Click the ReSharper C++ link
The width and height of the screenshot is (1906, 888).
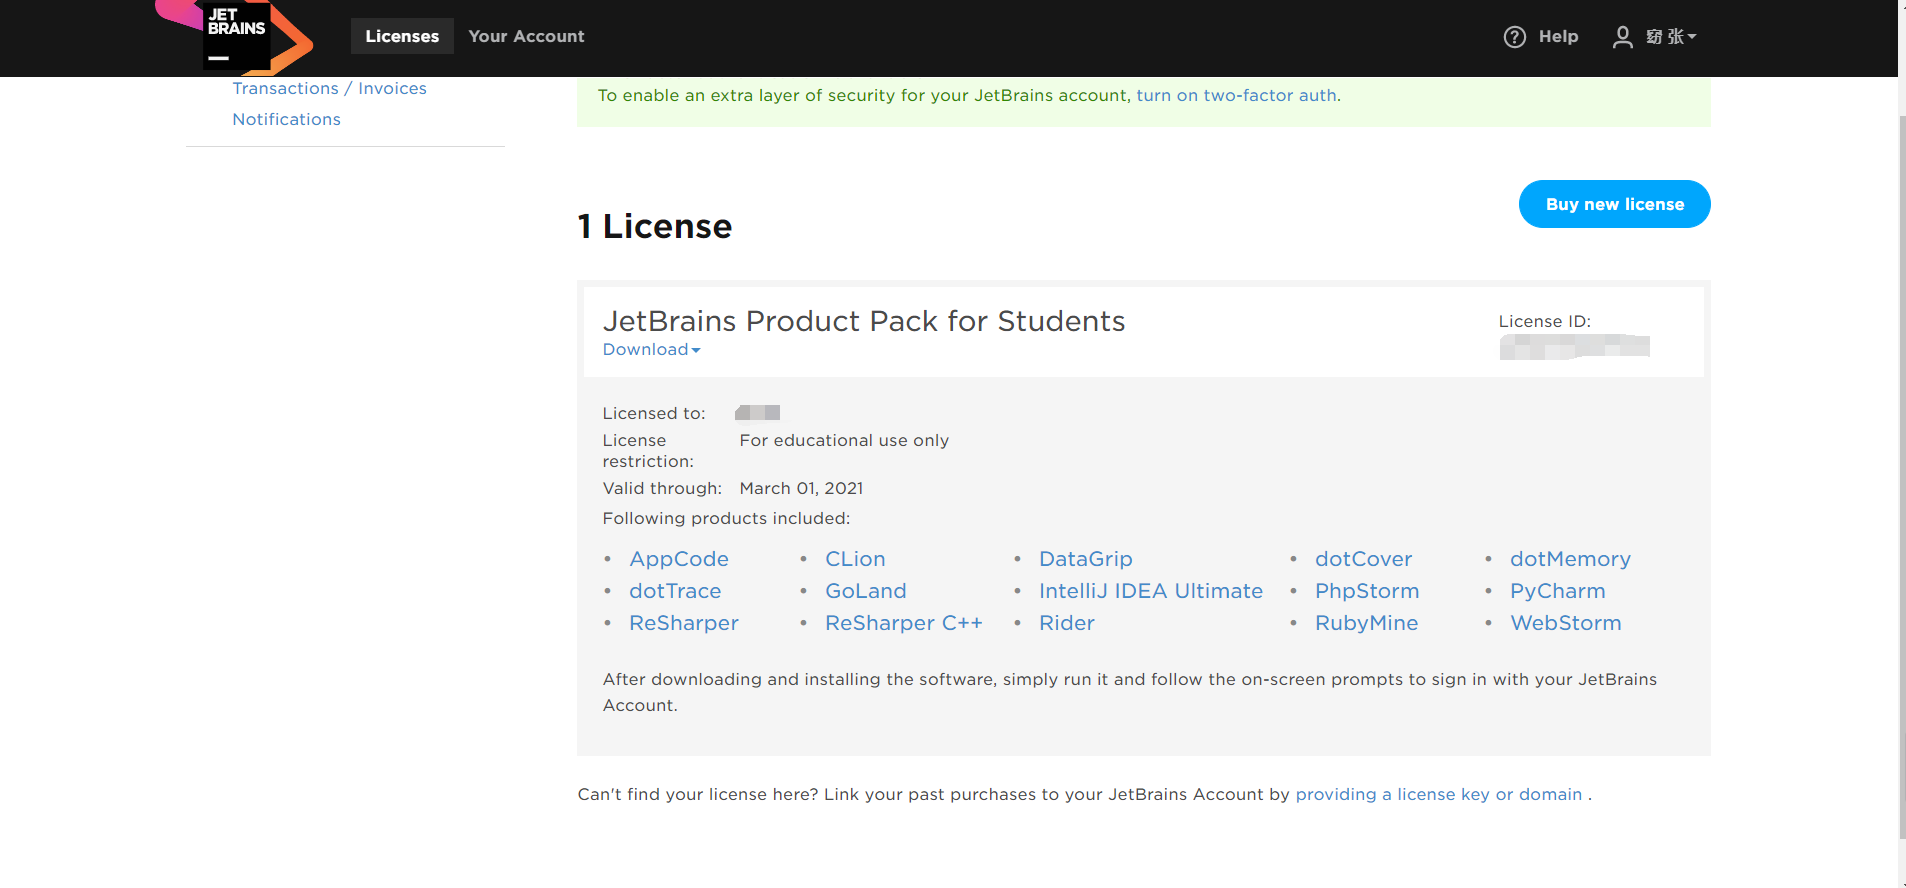tap(903, 623)
